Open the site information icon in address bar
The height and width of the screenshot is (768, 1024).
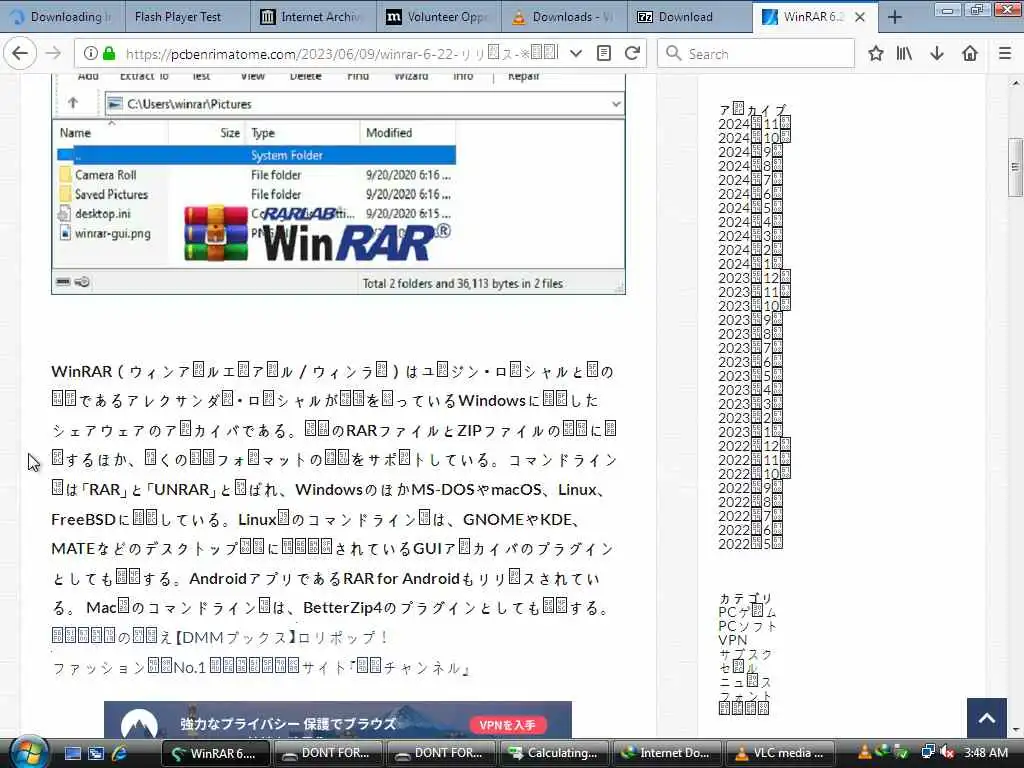(x=91, y=54)
